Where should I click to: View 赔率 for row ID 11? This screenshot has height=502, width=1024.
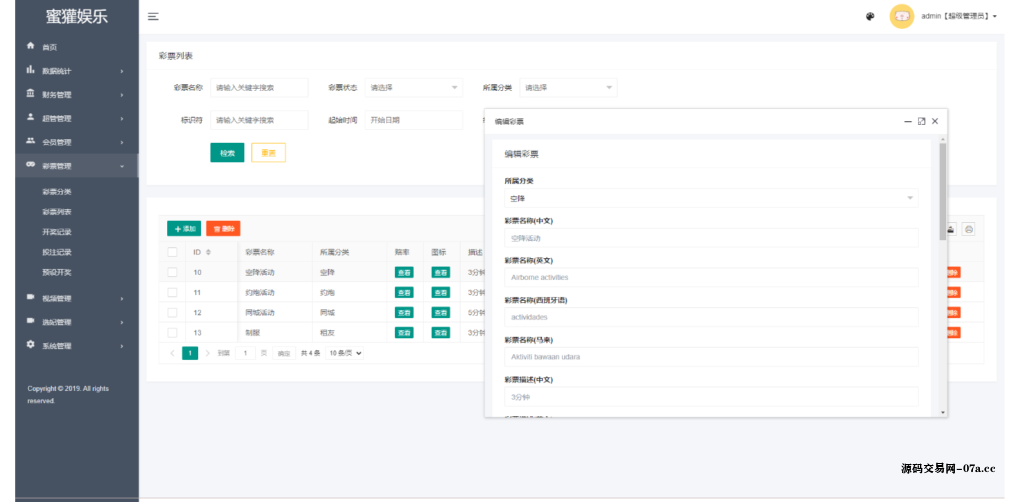click(404, 292)
